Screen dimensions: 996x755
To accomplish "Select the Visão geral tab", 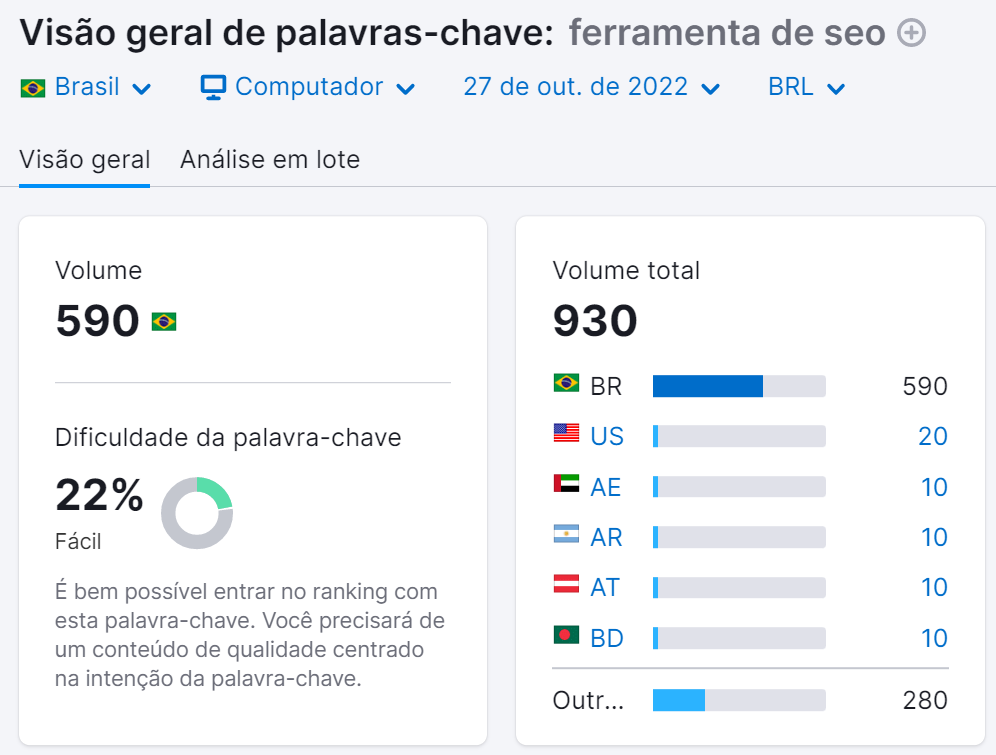I will pyautogui.click(x=84, y=159).
